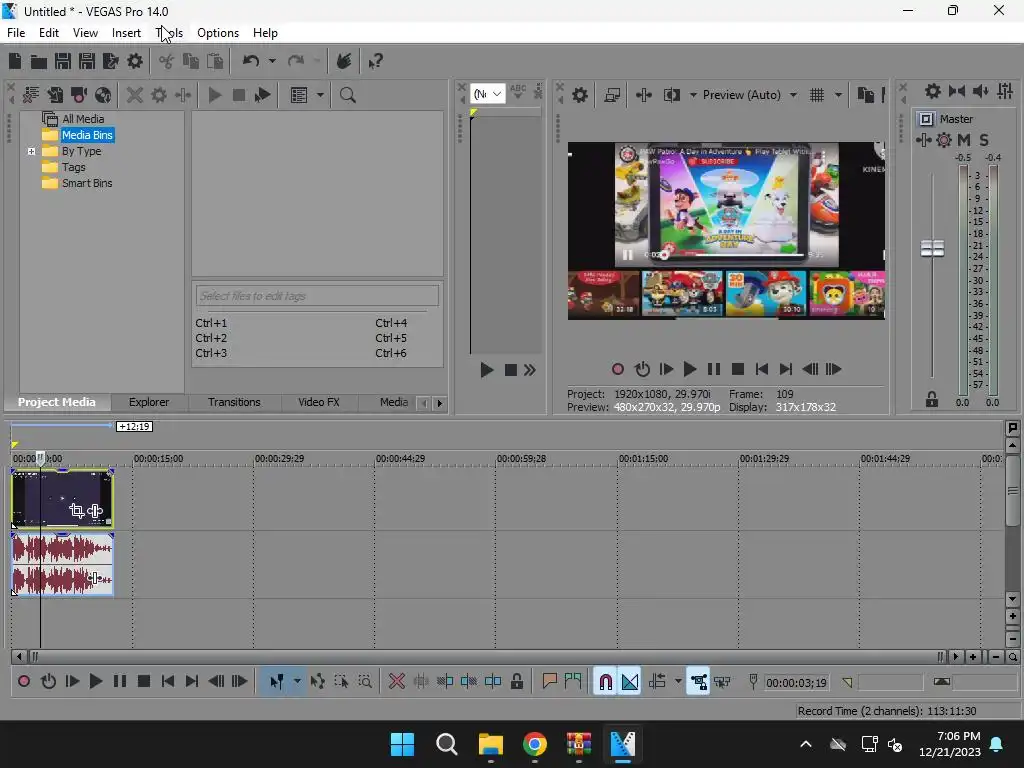1024x768 pixels.
Task: Toggle Lock event padlock icon
Action: coord(517,682)
